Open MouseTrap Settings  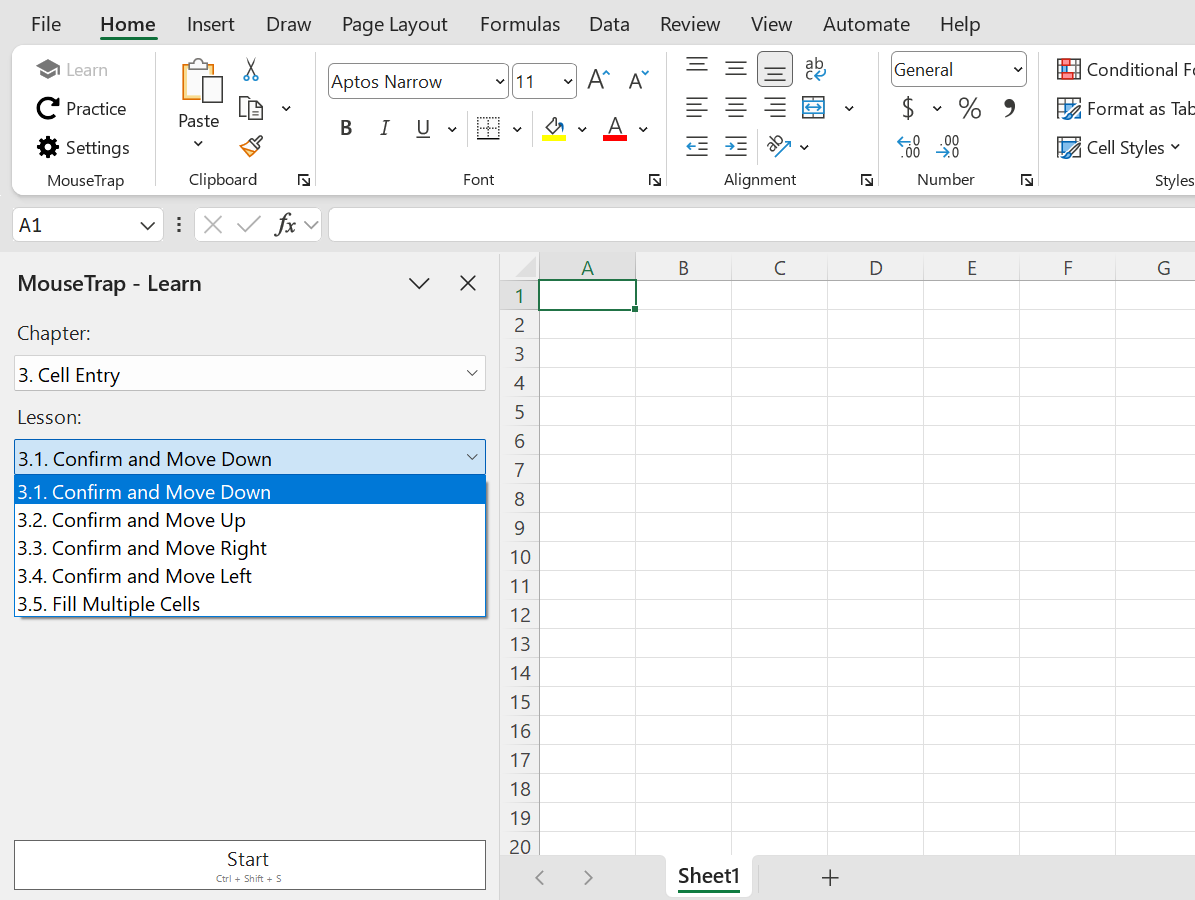[83, 148]
